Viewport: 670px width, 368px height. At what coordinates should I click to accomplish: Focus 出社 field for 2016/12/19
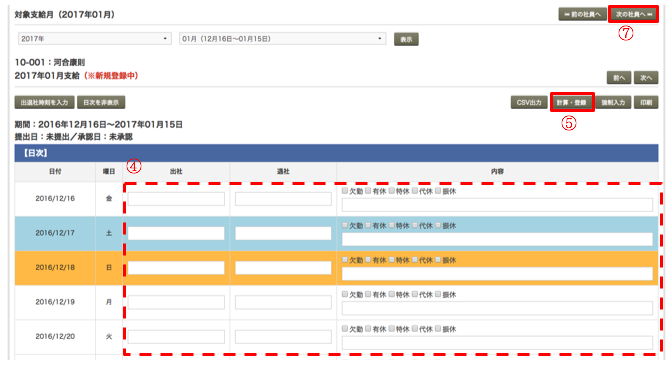[x=176, y=302]
